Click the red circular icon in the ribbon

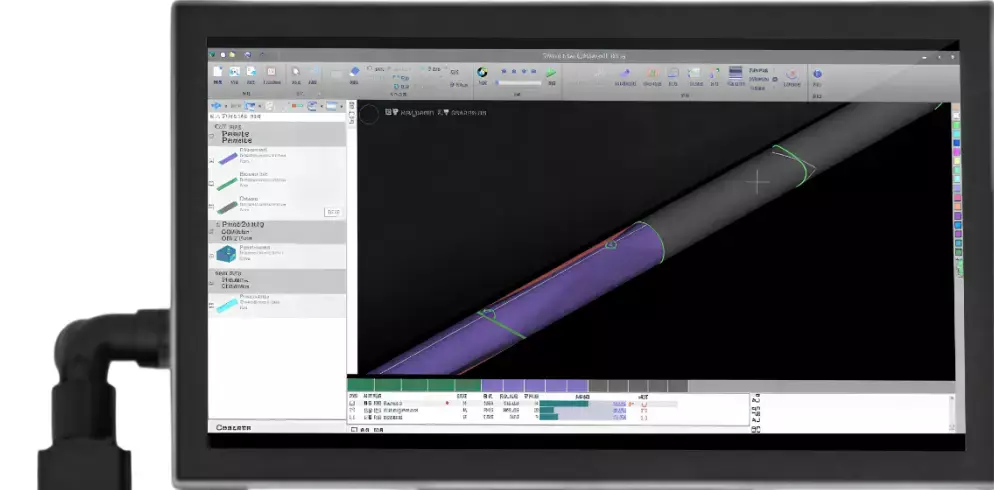pyautogui.click(x=791, y=74)
